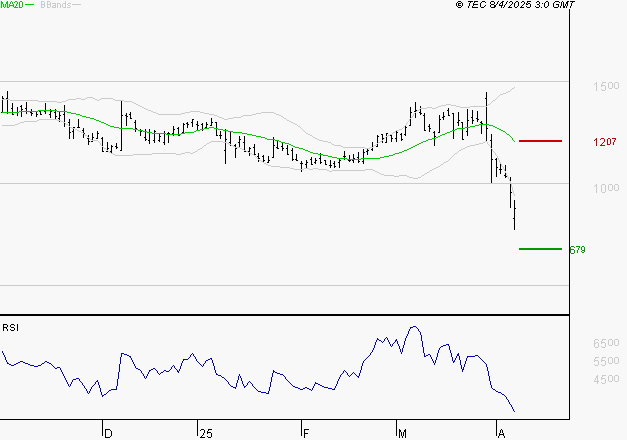
Task: Click the 1207 resistance price label
Action: point(576,143)
